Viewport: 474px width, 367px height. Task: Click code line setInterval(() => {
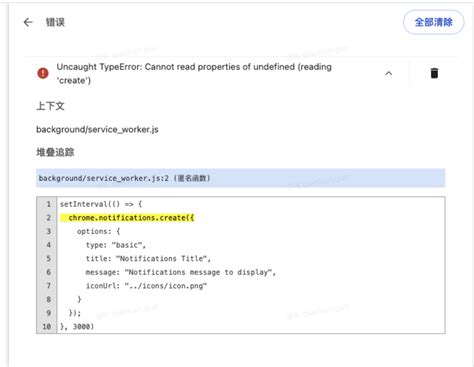[x=101, y=204]
